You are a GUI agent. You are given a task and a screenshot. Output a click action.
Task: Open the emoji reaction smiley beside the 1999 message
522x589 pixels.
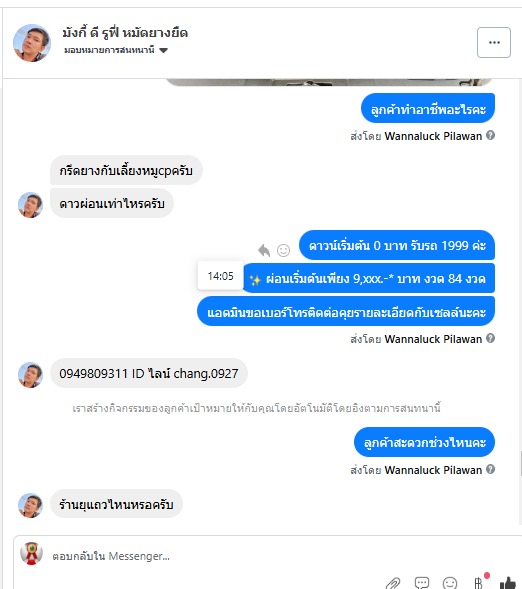283,250
